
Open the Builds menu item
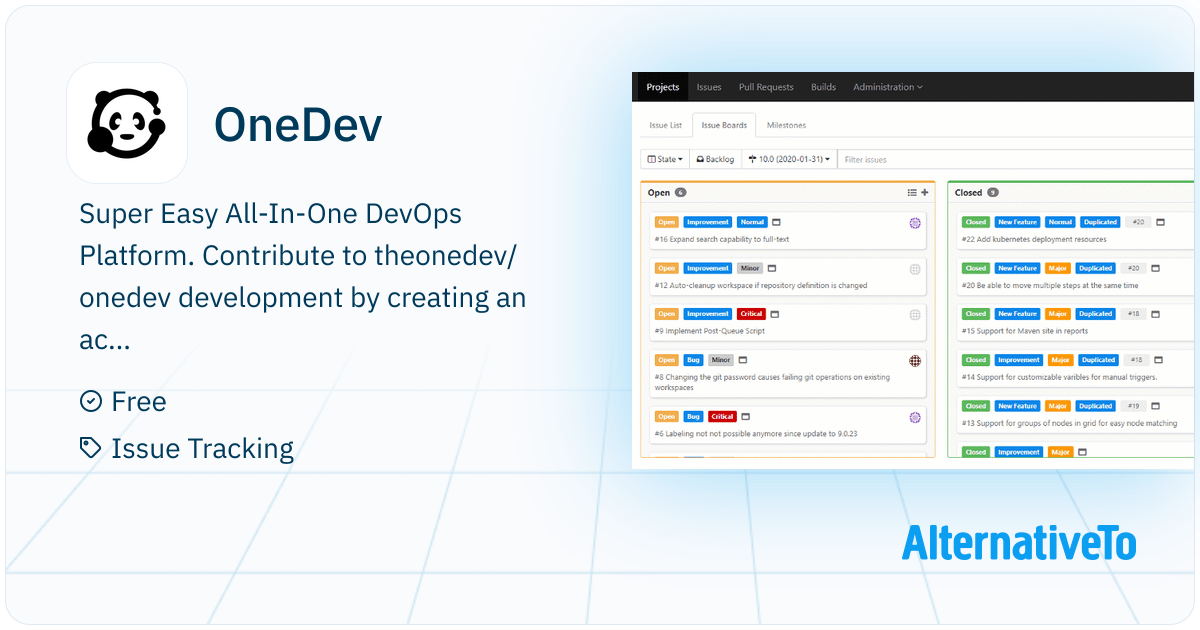(824, 87)
